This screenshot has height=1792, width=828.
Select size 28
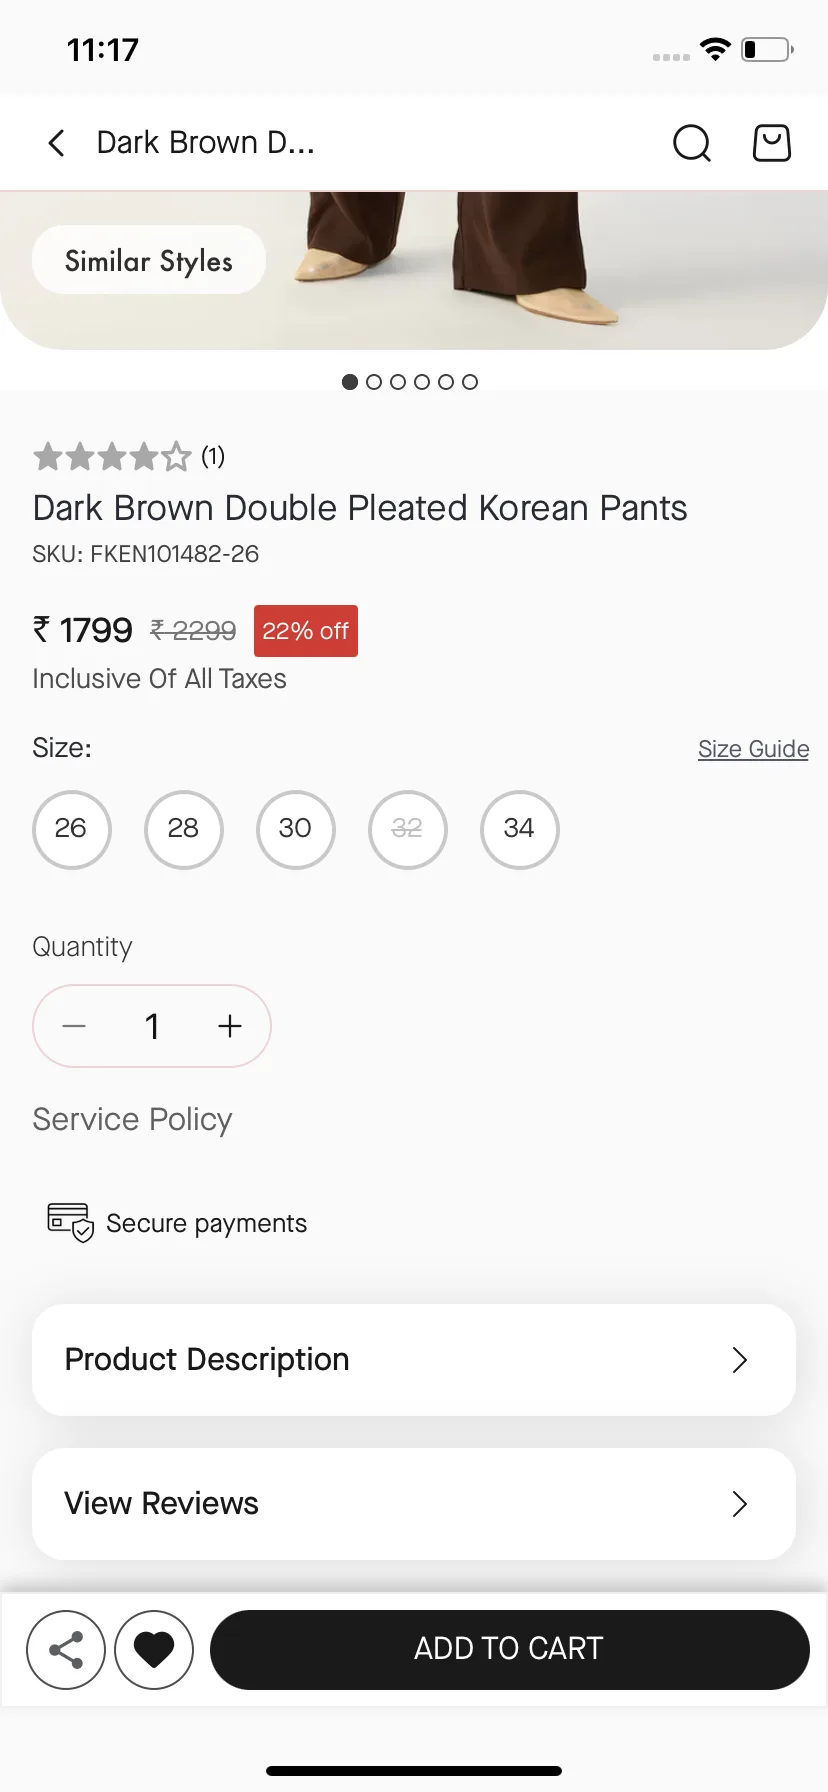pos(183,829)
